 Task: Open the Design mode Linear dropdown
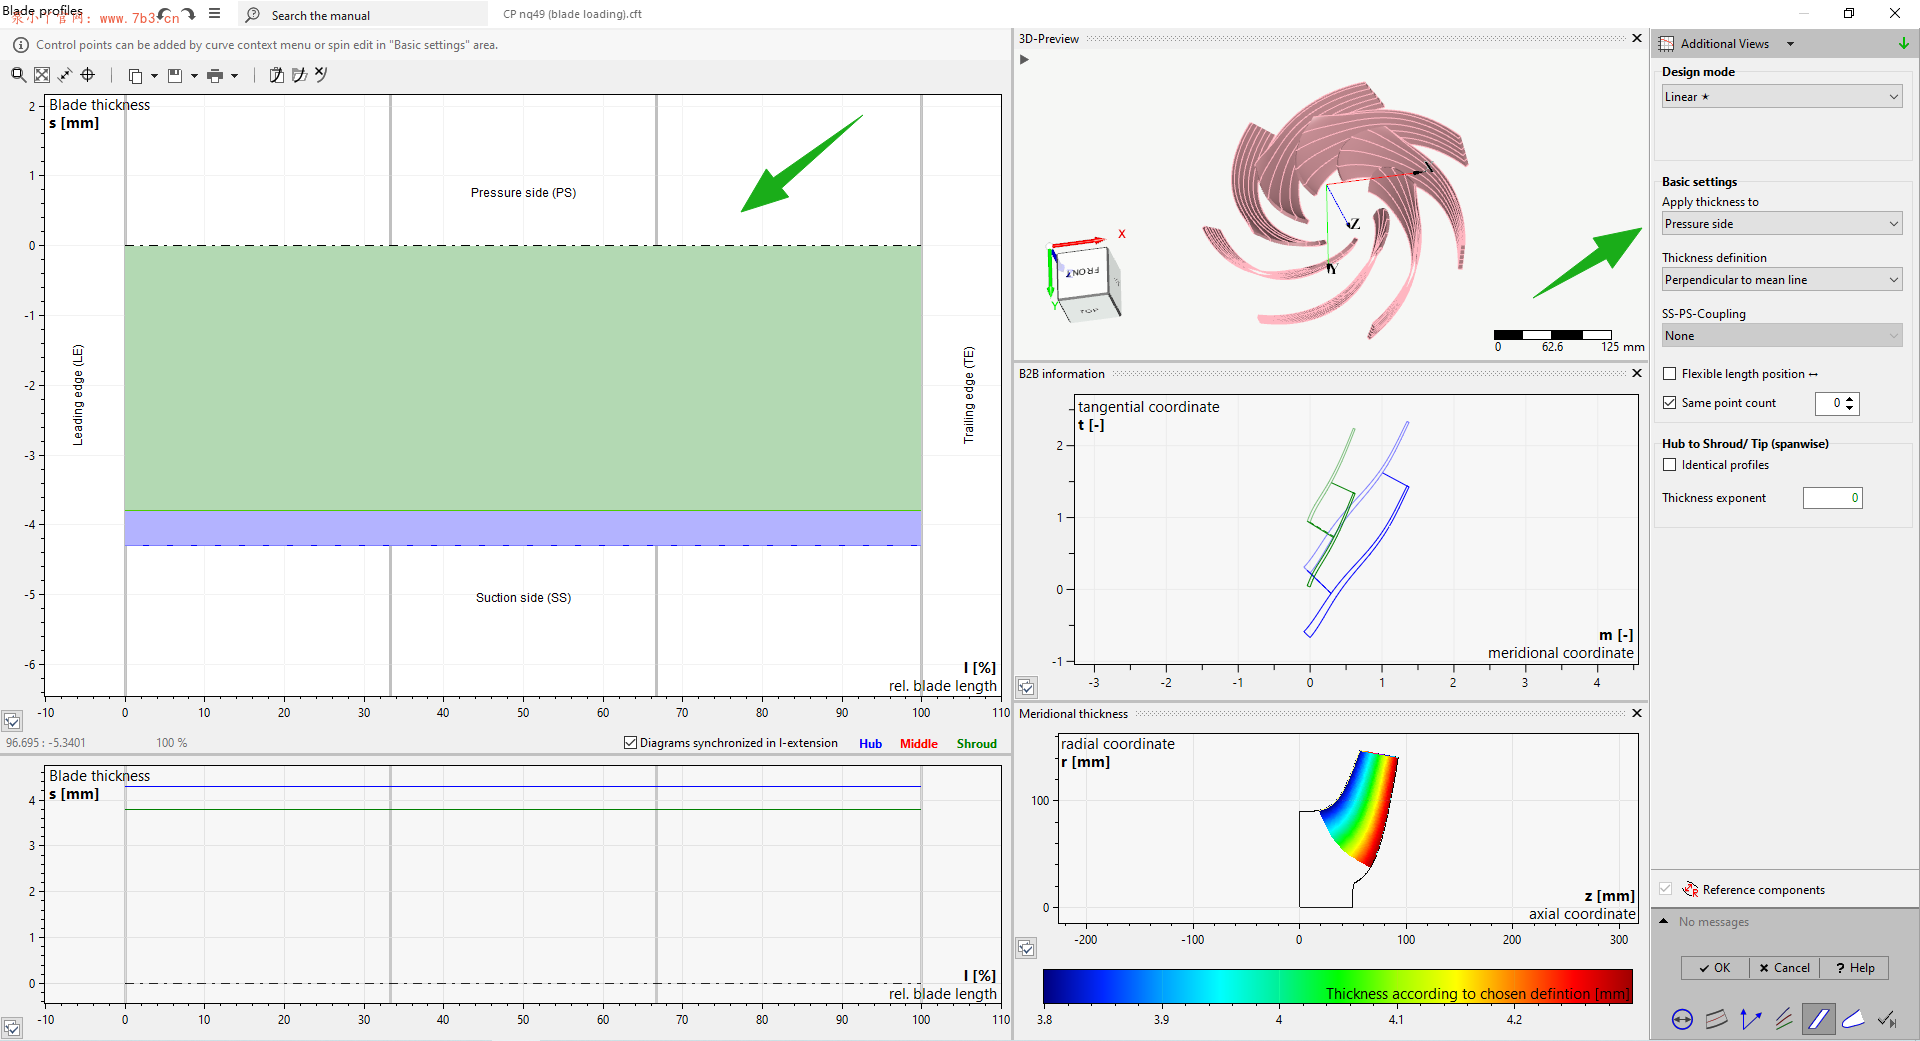pos(1781,97)
